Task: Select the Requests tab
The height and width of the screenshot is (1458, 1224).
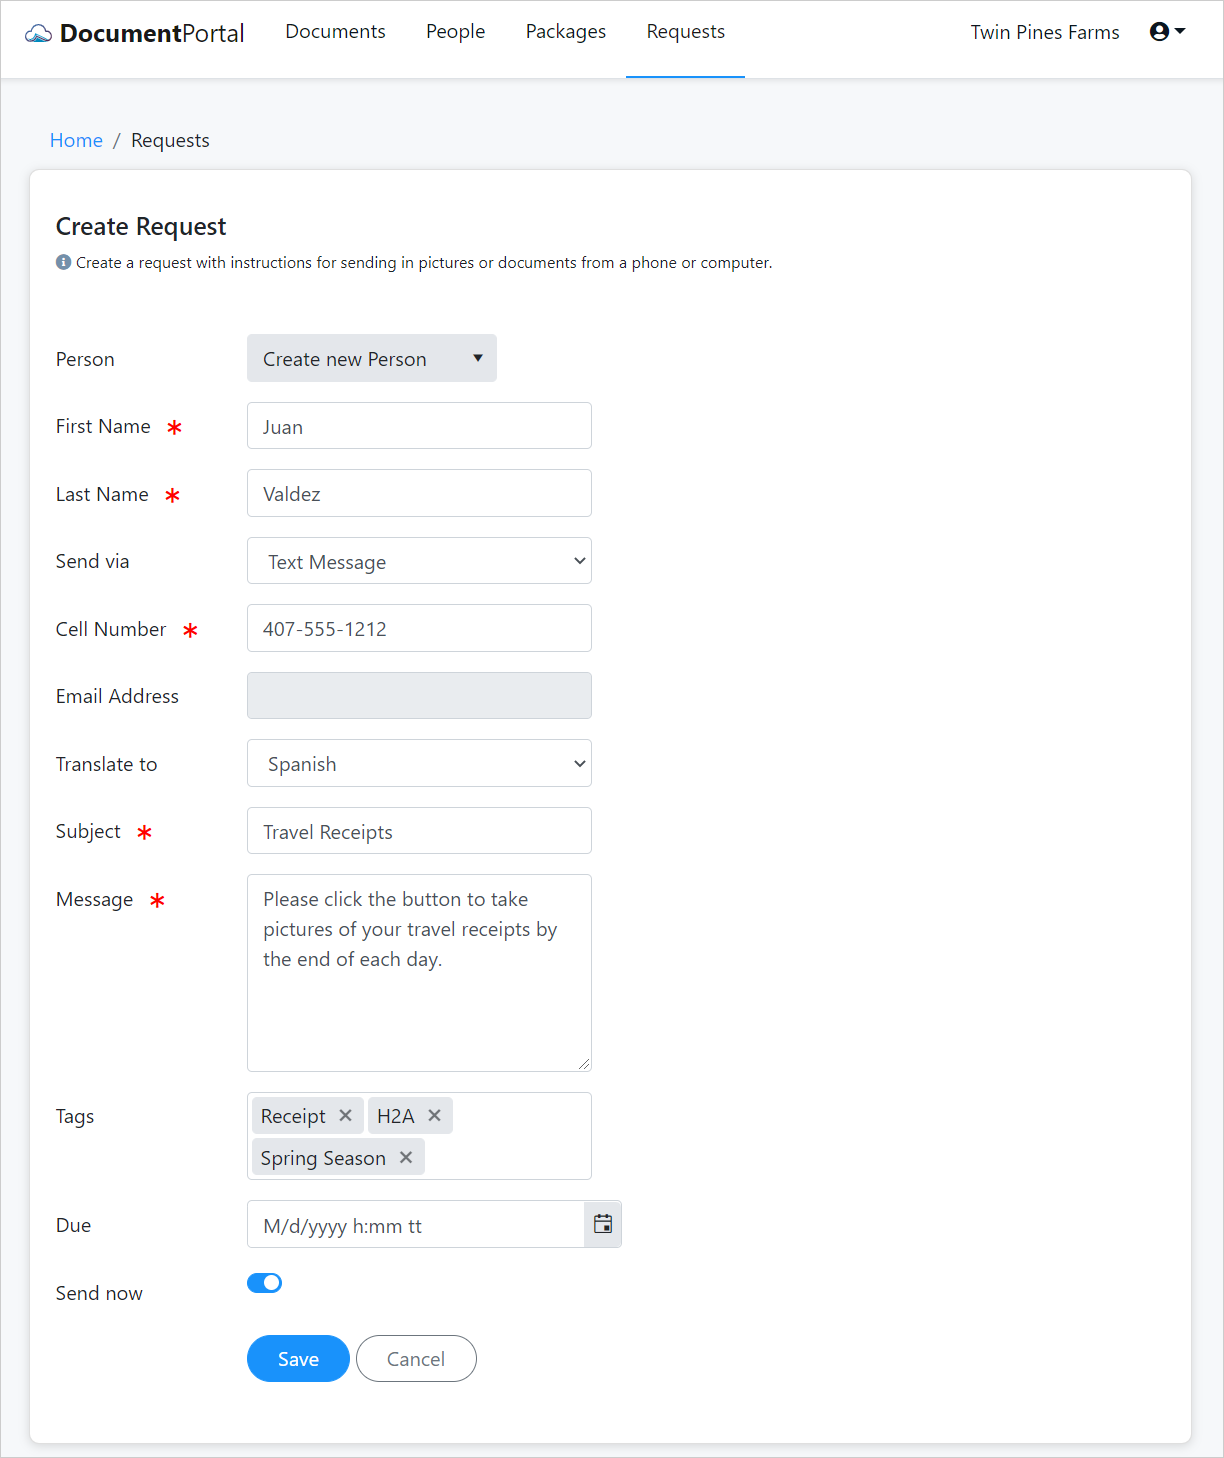Action: coord(685,31)
